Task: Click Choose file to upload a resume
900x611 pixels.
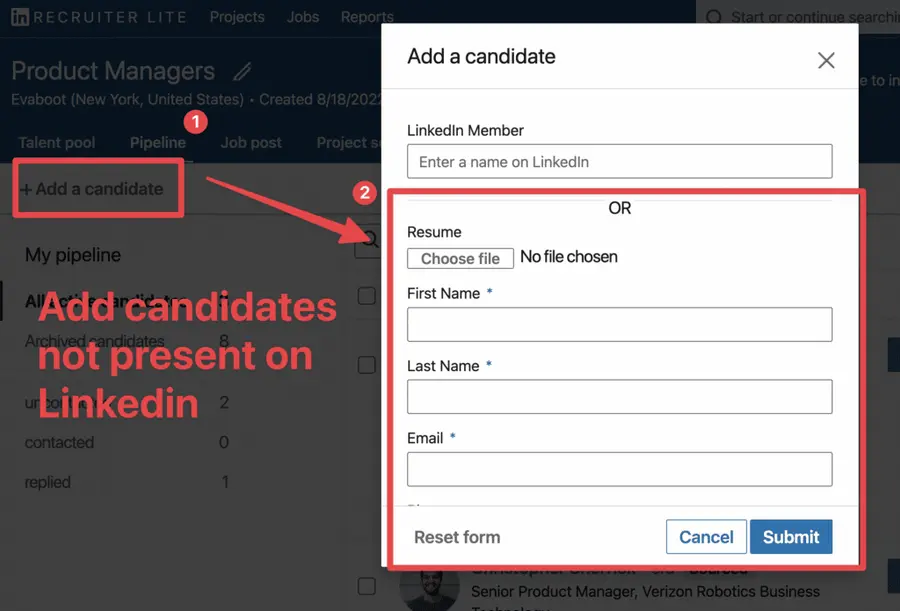Action: (460, 258)
